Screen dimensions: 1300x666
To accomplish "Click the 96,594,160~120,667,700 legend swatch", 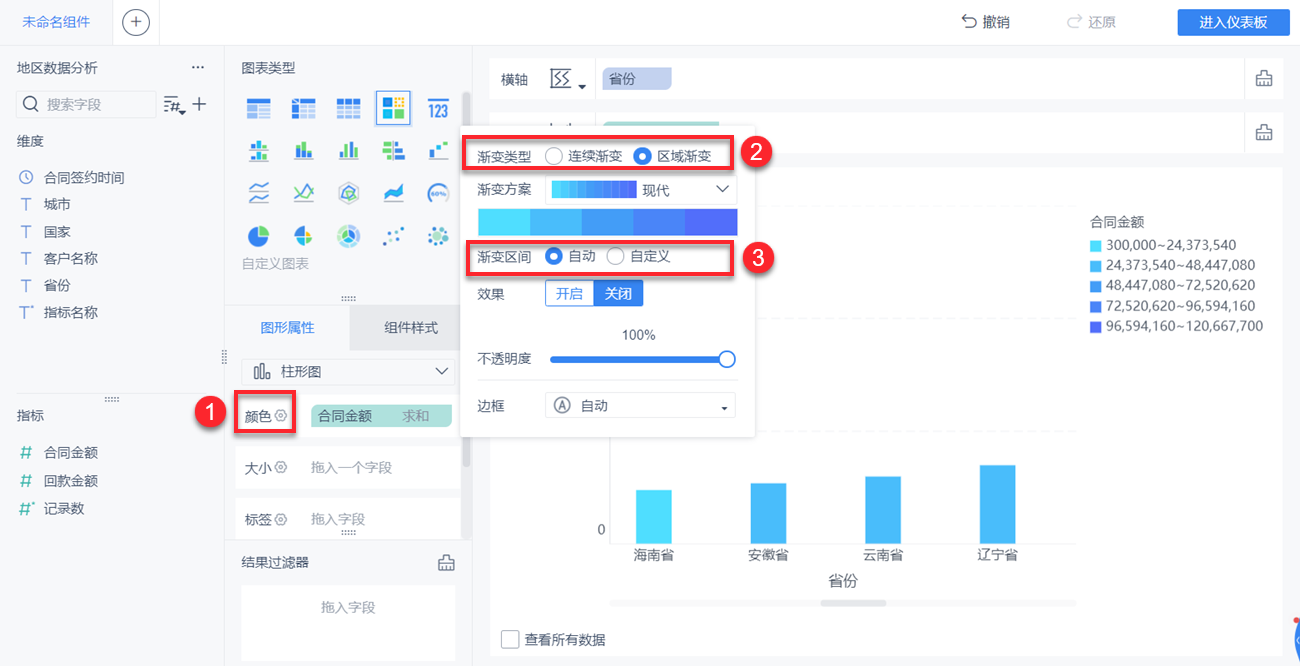I will click(1096, 326).
